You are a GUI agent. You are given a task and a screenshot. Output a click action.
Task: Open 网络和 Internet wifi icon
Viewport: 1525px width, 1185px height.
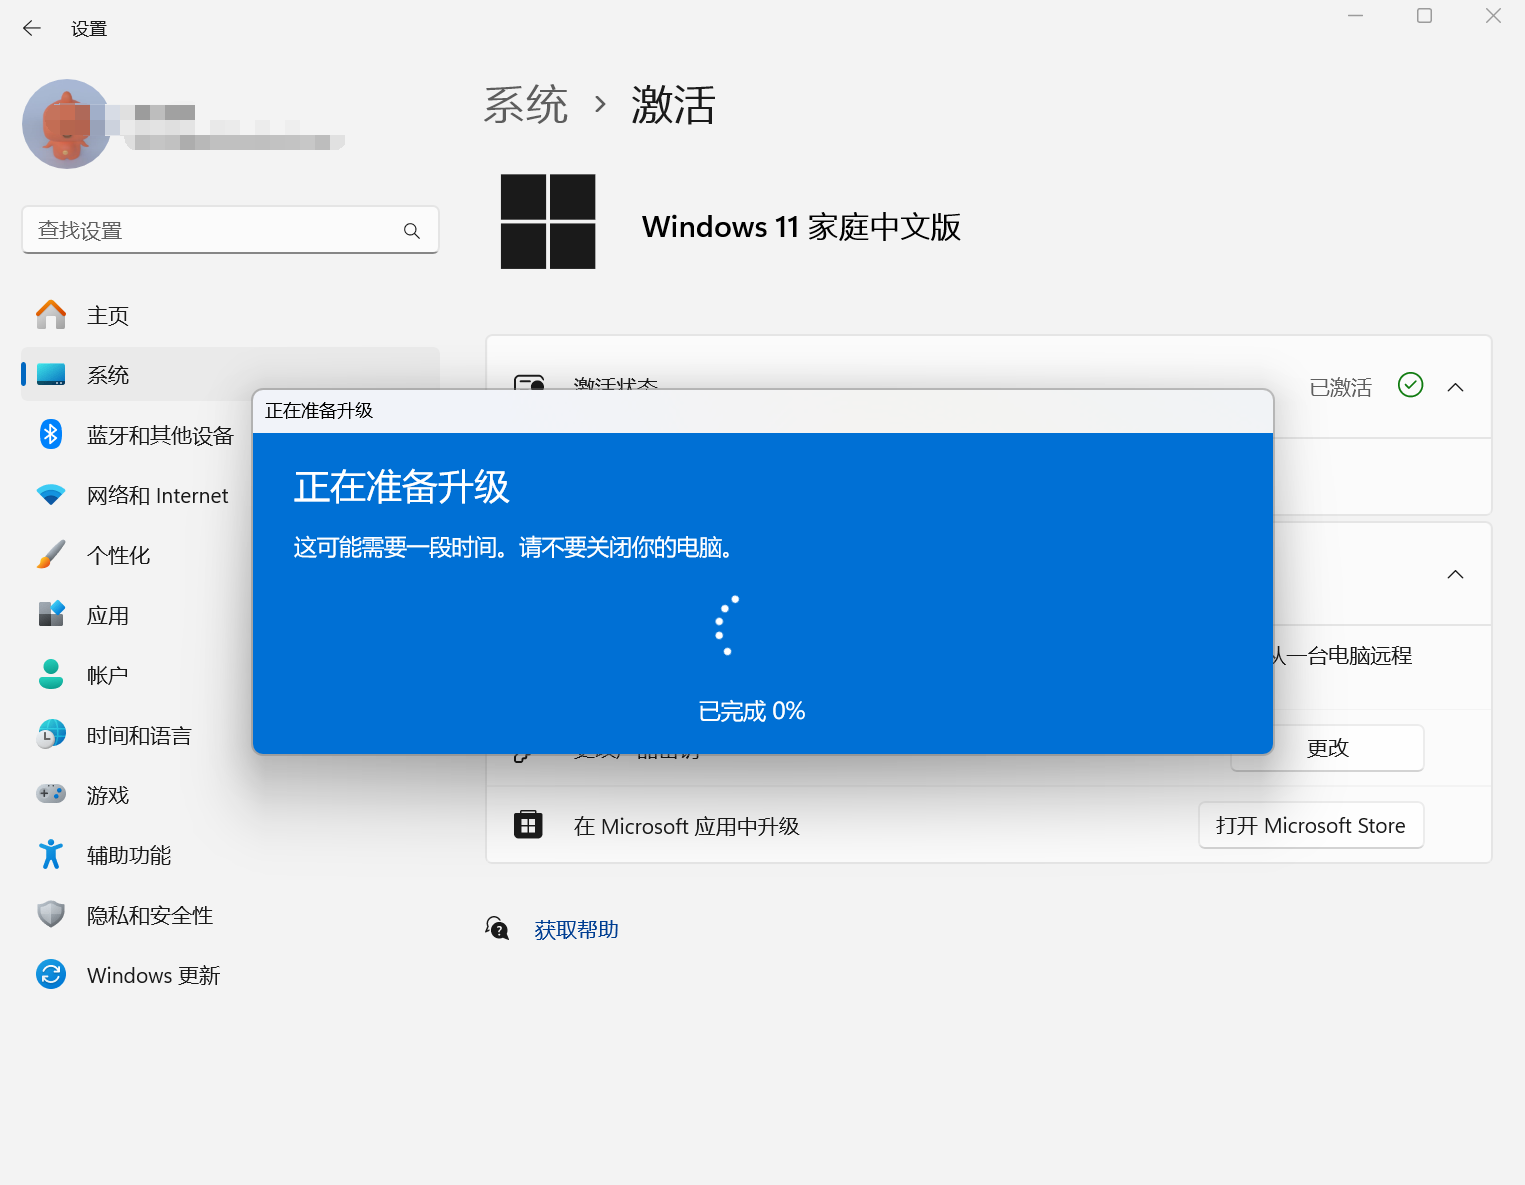51,495
